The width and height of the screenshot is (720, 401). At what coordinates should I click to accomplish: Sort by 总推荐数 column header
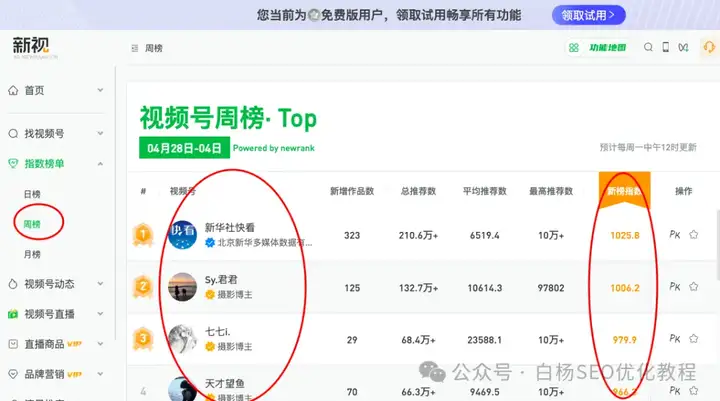[418, 191]
